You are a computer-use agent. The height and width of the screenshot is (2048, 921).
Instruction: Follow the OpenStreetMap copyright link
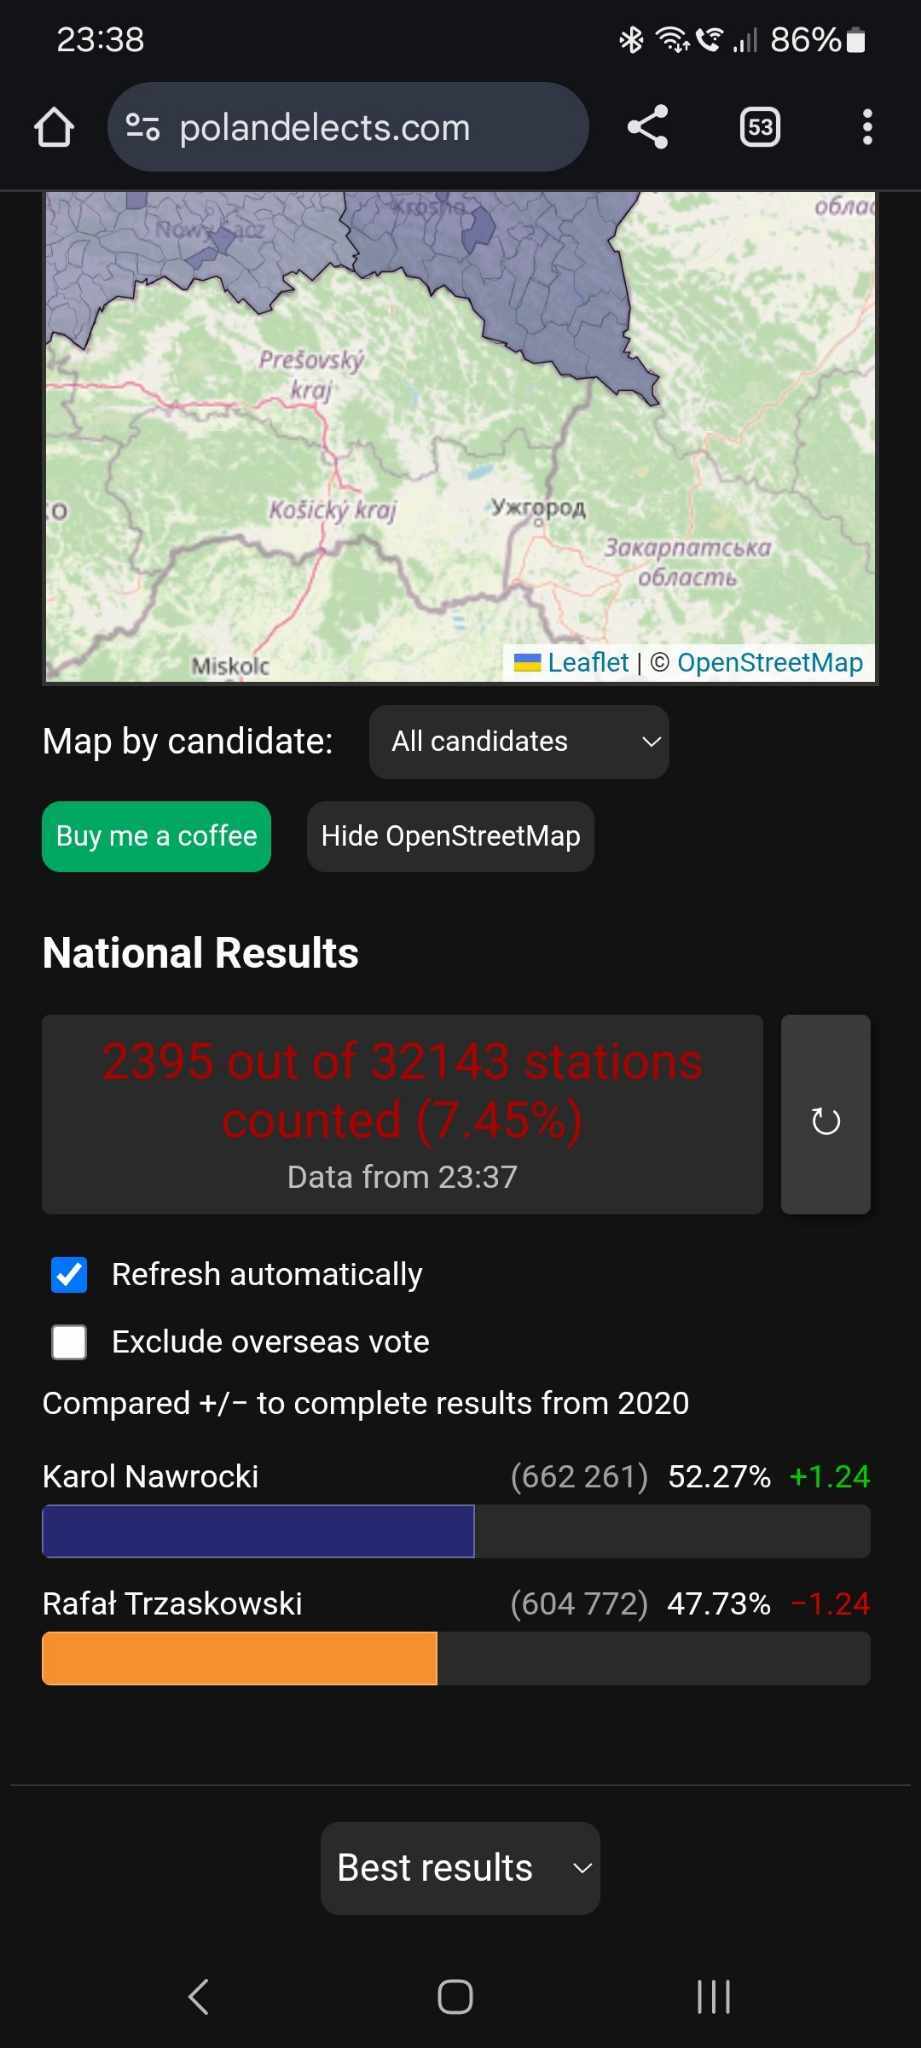769,663
